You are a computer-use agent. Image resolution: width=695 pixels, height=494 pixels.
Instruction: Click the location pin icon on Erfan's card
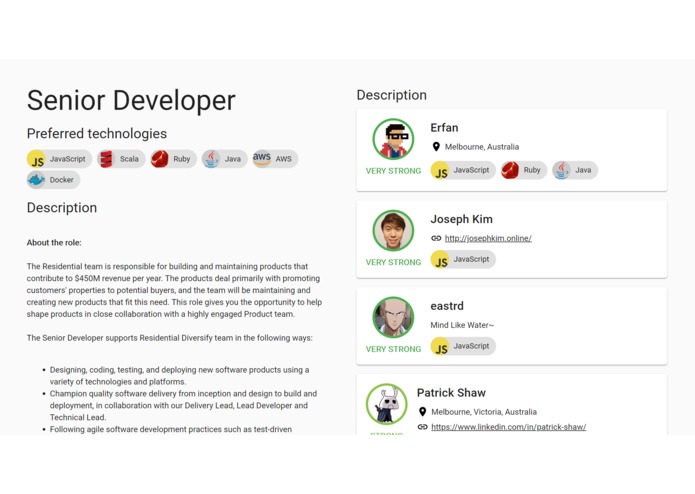436,147
